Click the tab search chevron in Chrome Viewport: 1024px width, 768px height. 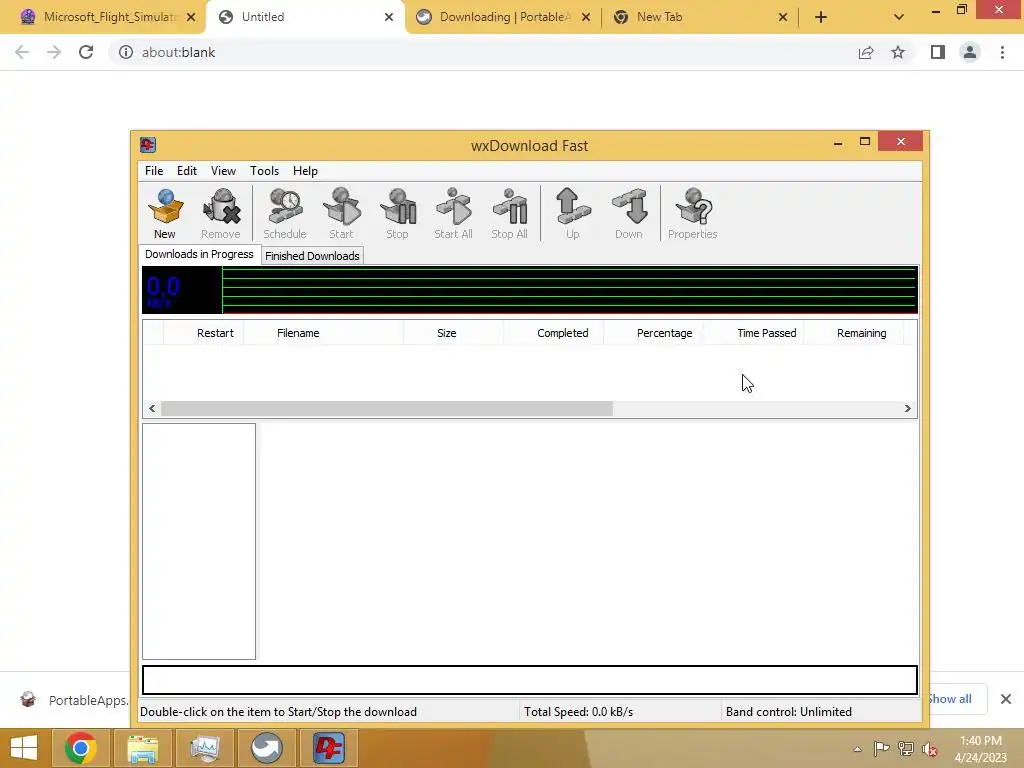coord(899,17)
